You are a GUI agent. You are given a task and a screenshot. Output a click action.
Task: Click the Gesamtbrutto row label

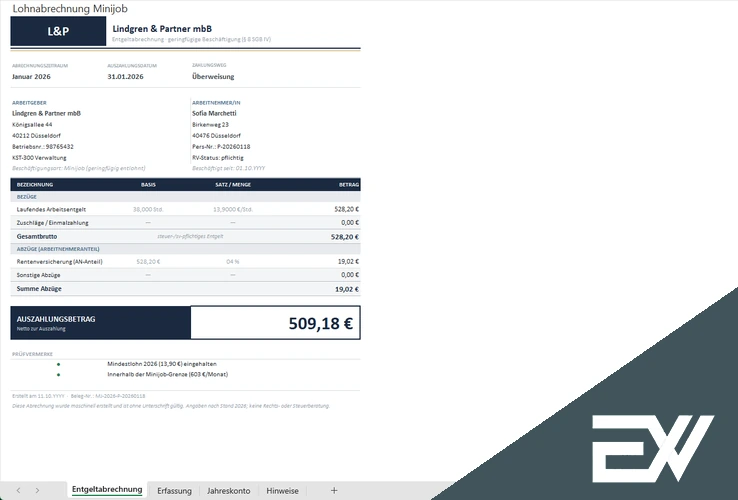point(37,236)
